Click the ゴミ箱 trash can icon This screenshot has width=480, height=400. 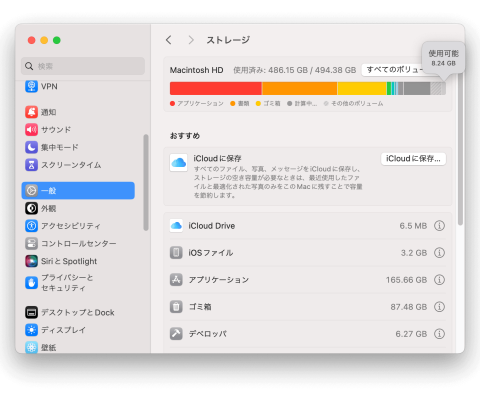click(176, 307)
